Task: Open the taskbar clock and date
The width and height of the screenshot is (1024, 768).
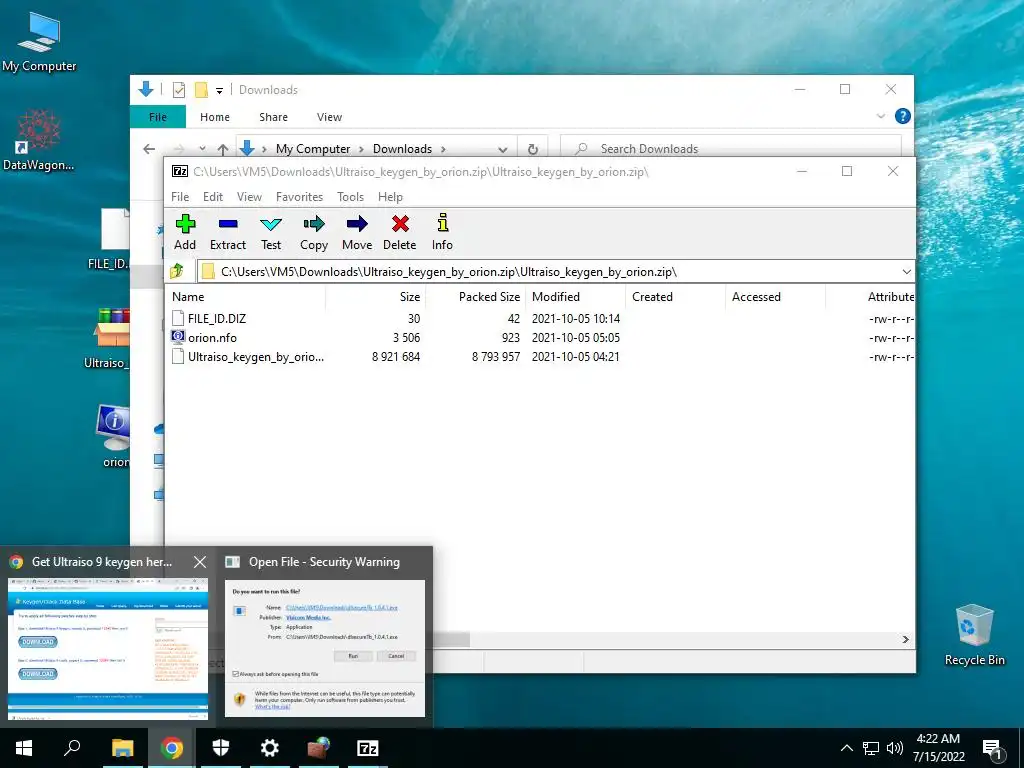Action: (x=938, y=748)
